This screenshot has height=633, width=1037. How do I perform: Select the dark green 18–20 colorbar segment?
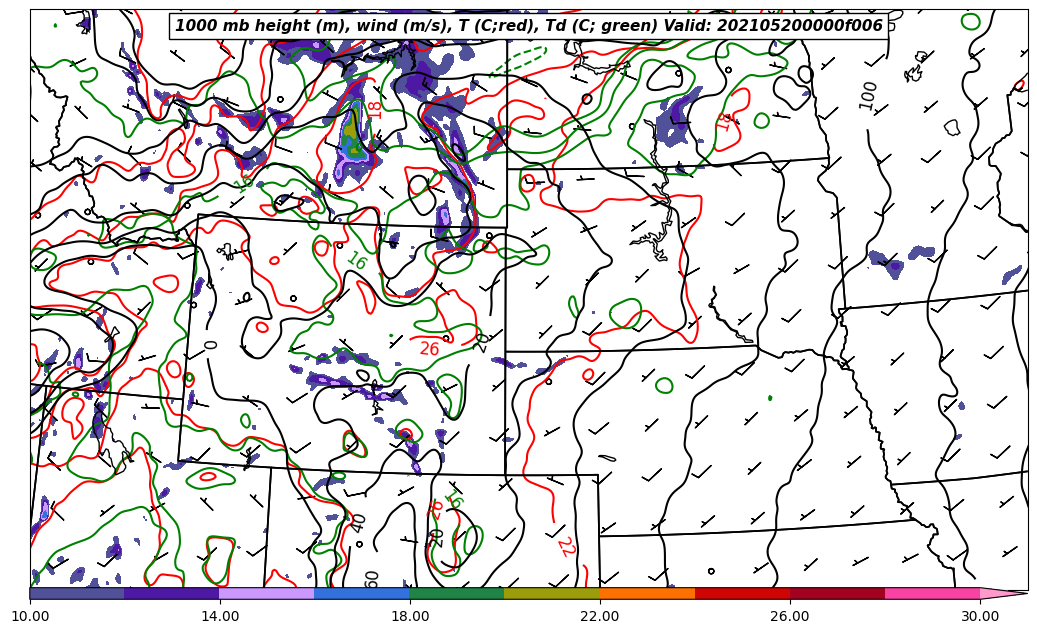[x=456, y=593]
